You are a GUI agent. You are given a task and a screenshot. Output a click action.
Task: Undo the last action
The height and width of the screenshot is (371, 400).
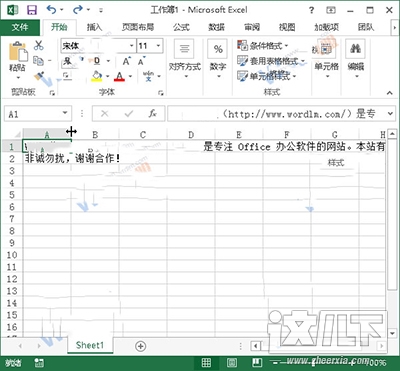click(51, 10)
